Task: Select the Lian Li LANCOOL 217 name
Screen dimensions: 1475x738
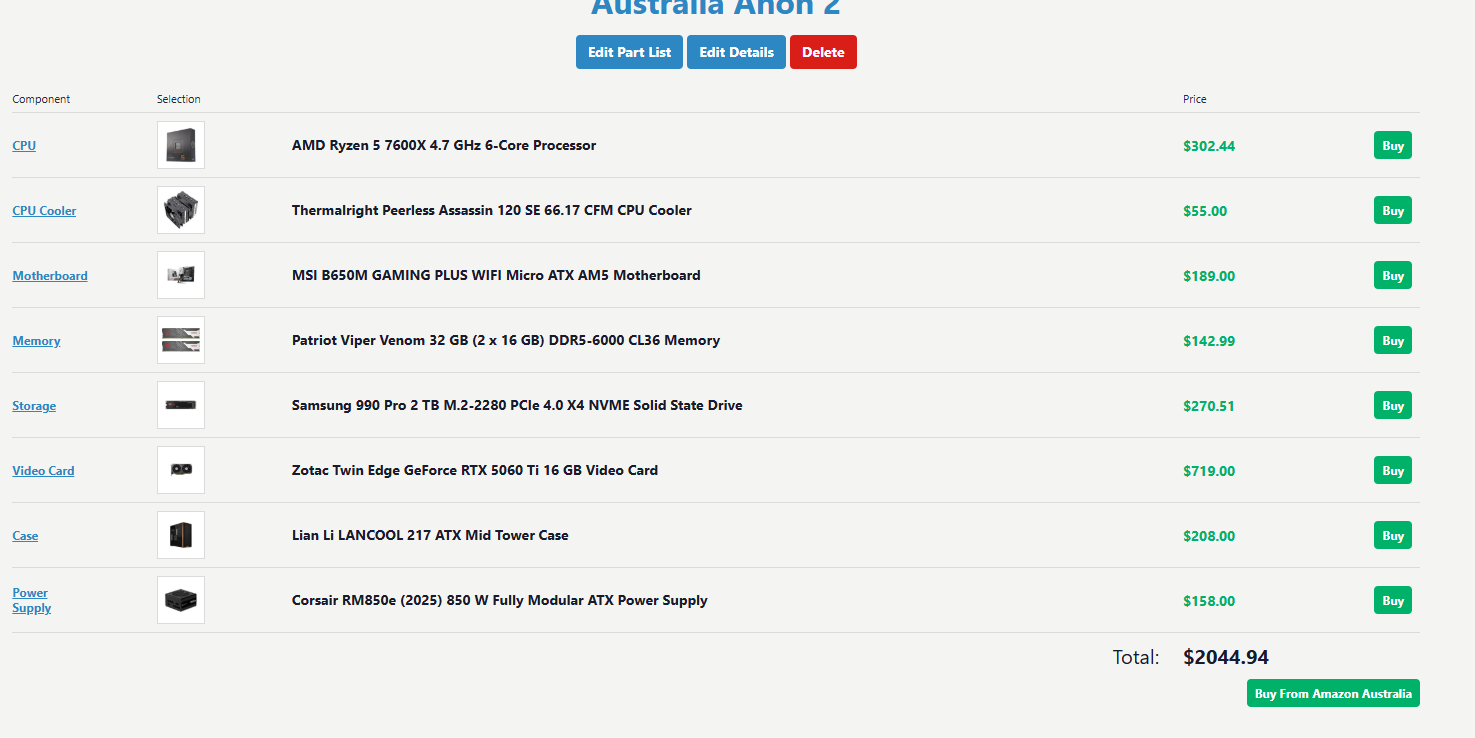Action: [430, 535]
